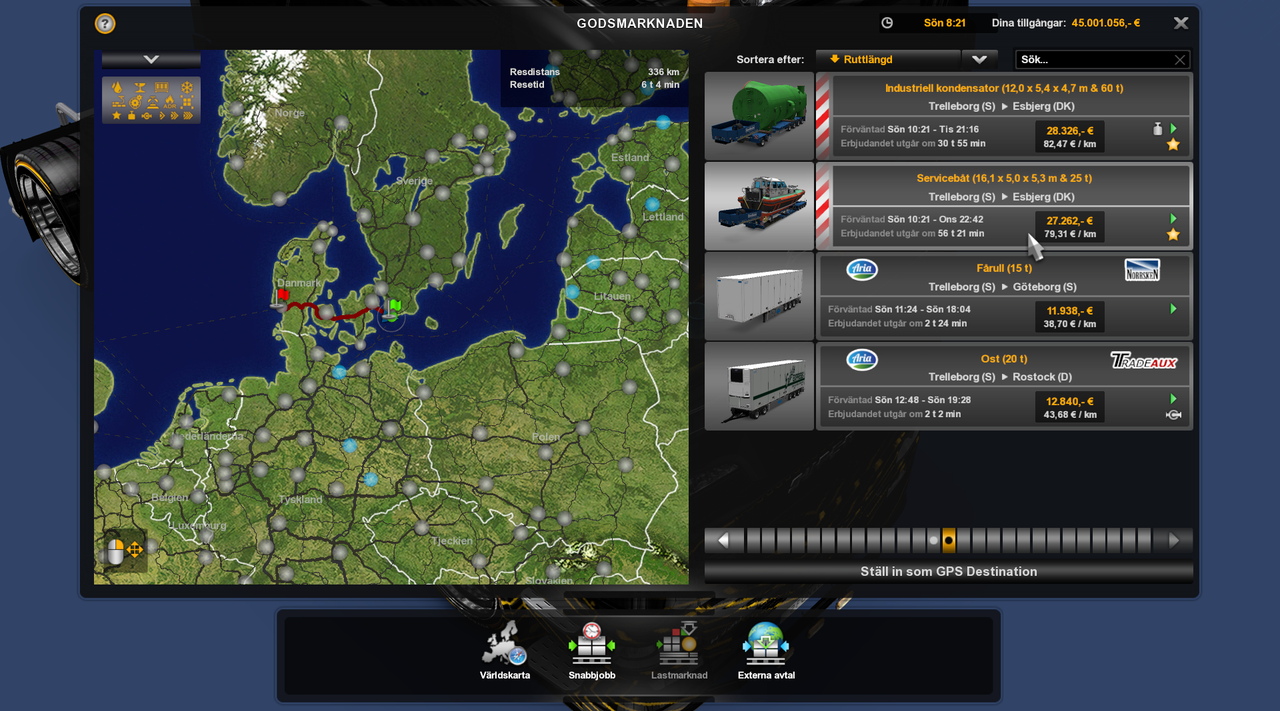Image resolution: width=1280 pixels, height=711 pixels.
Task: Click the Arla logo on Ost job
Action: click(862, 359)
